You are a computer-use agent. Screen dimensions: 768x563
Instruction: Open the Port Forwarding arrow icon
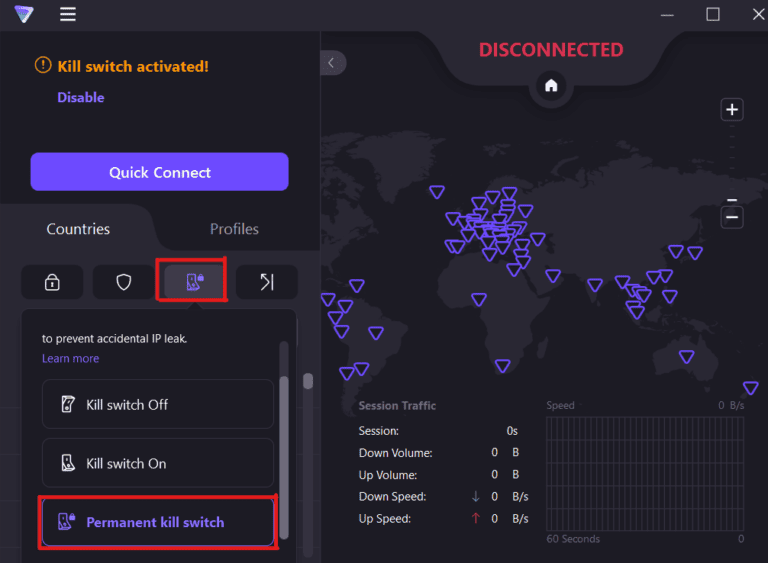[x=267, y=282]
